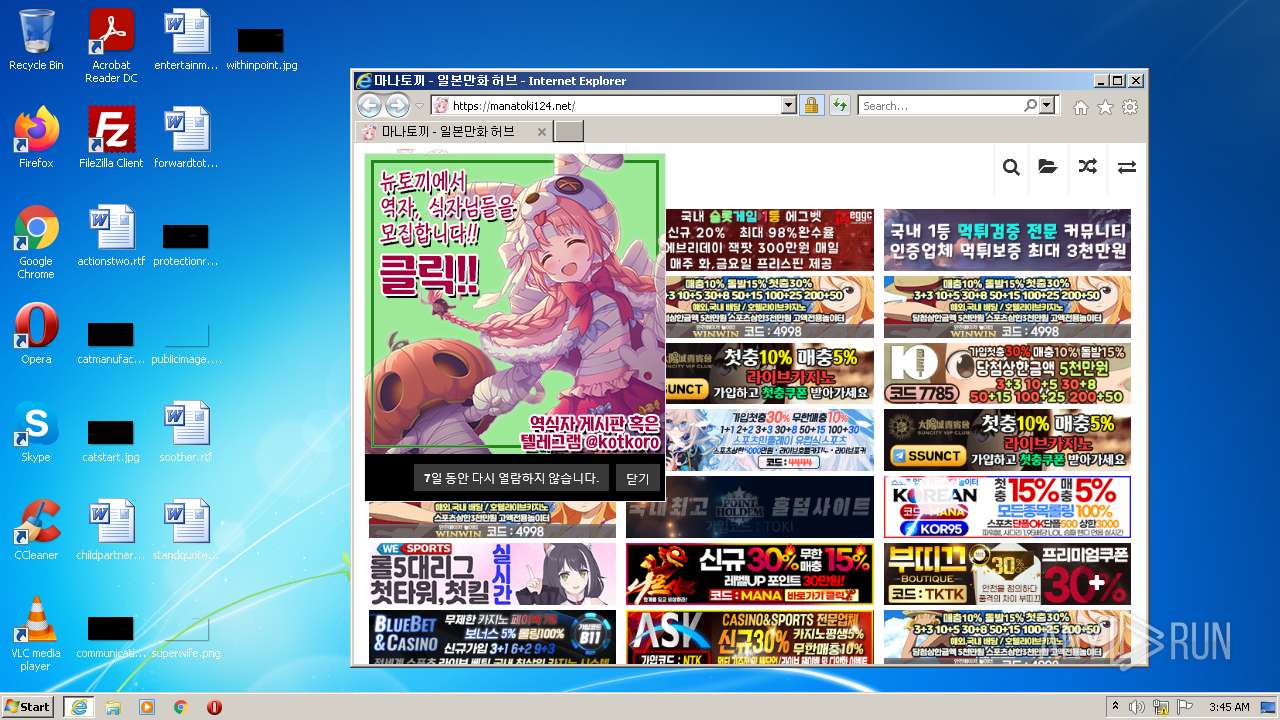Open the ASK CASINO&SPORTS banner

[x=749, y=637]
